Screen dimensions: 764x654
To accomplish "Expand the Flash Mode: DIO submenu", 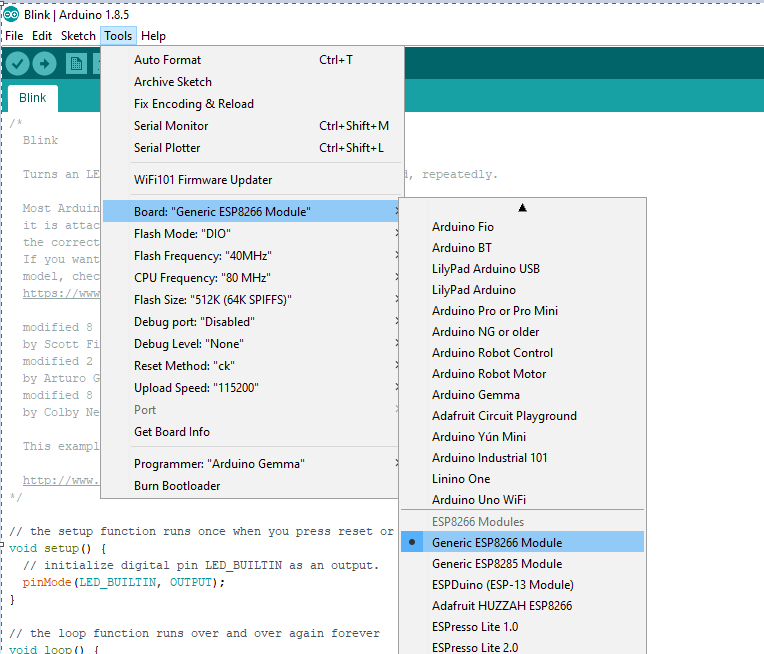I will [x=252, y=234].
